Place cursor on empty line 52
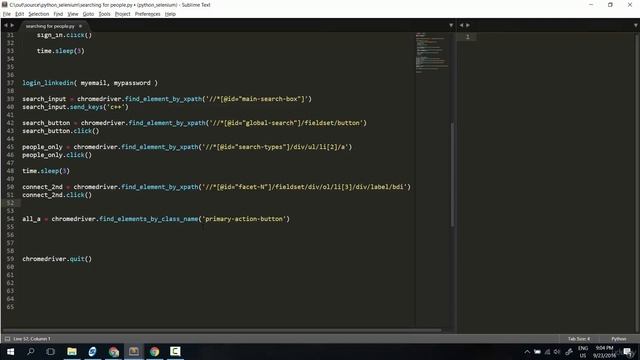The image size is (640, 360). click(x=216, y=203)
